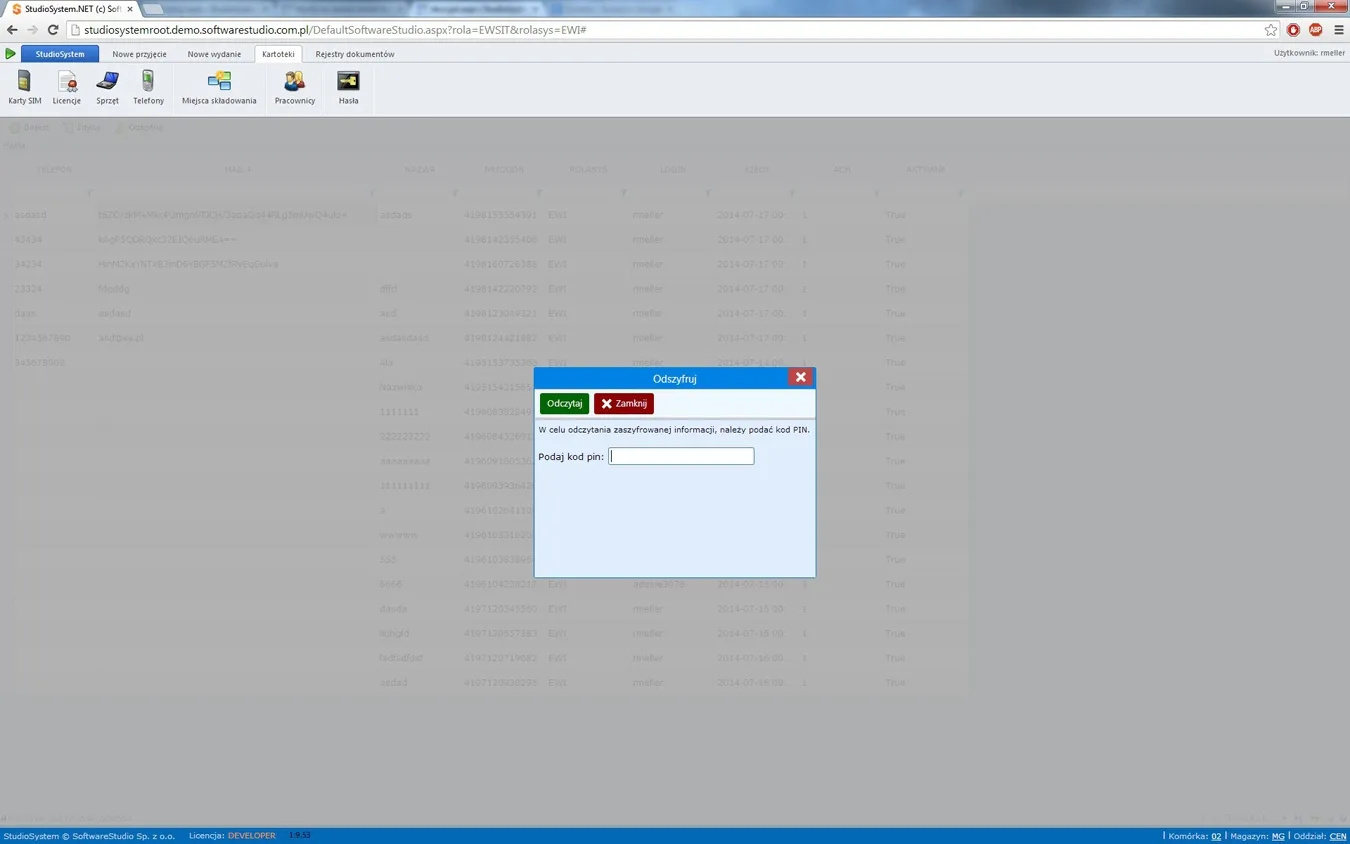
Task: Open the Sprzęt laptop icon
Action: [x=107, y=88]
